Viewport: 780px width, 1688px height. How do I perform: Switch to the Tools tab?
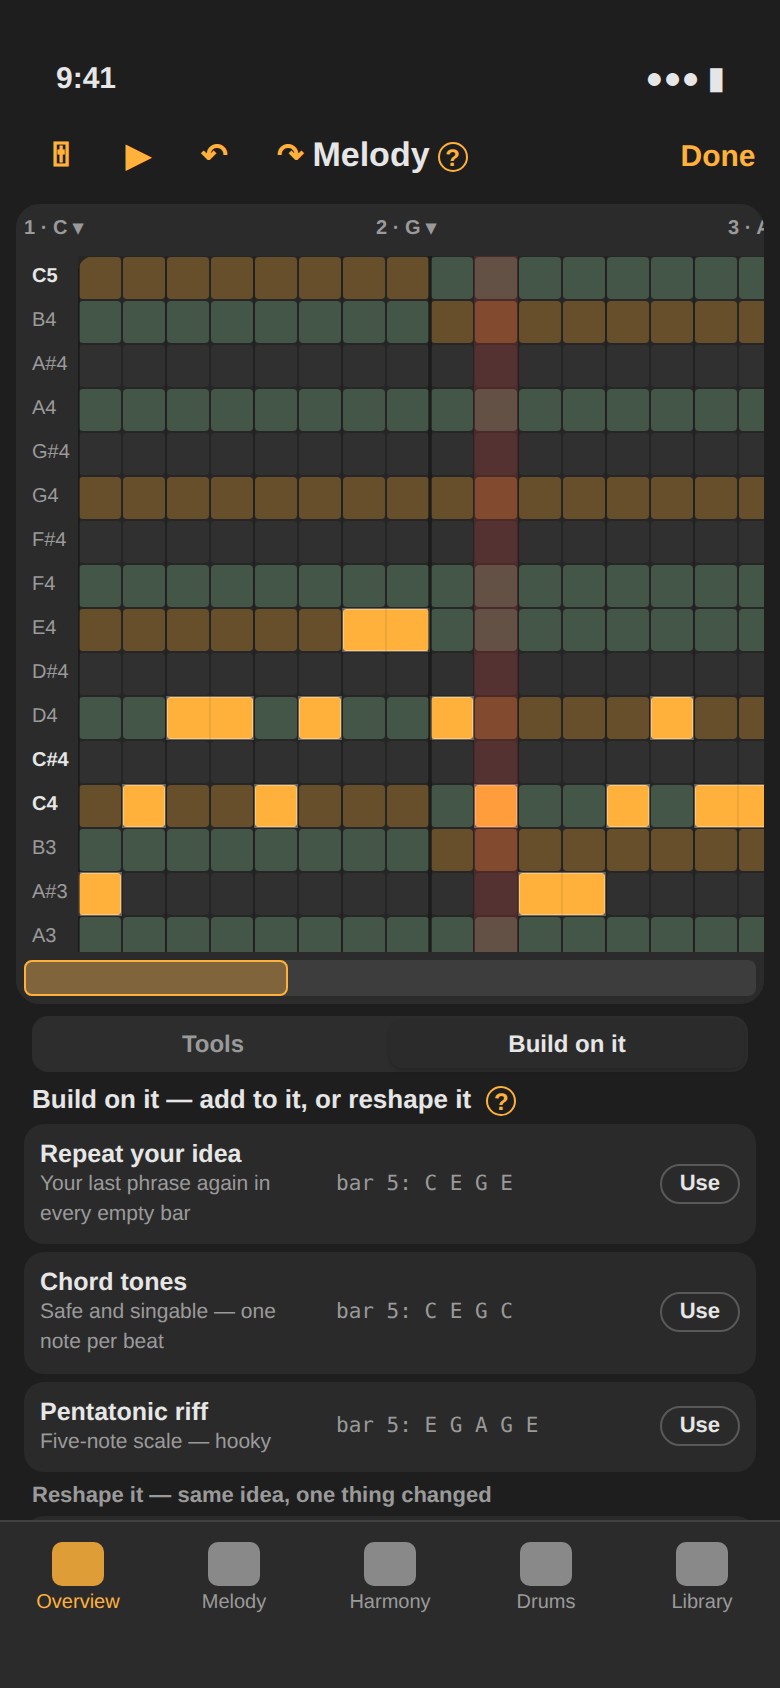pos(212,1044)
